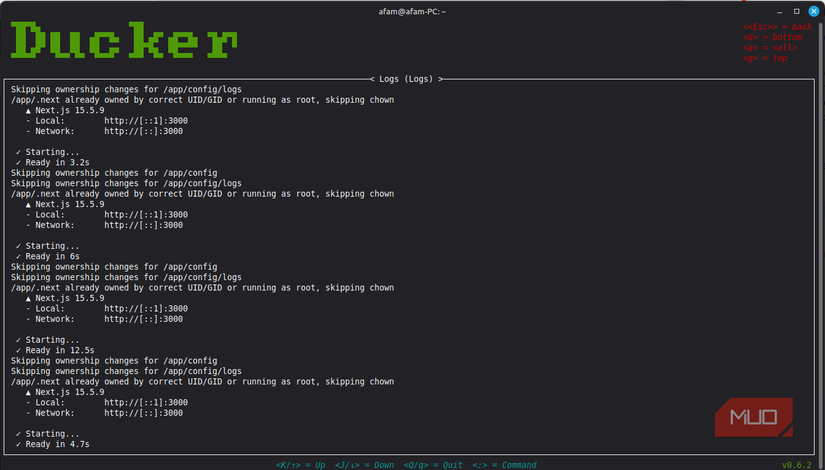
Task: Click the '<g> = top' key hint
Action: 765,58
